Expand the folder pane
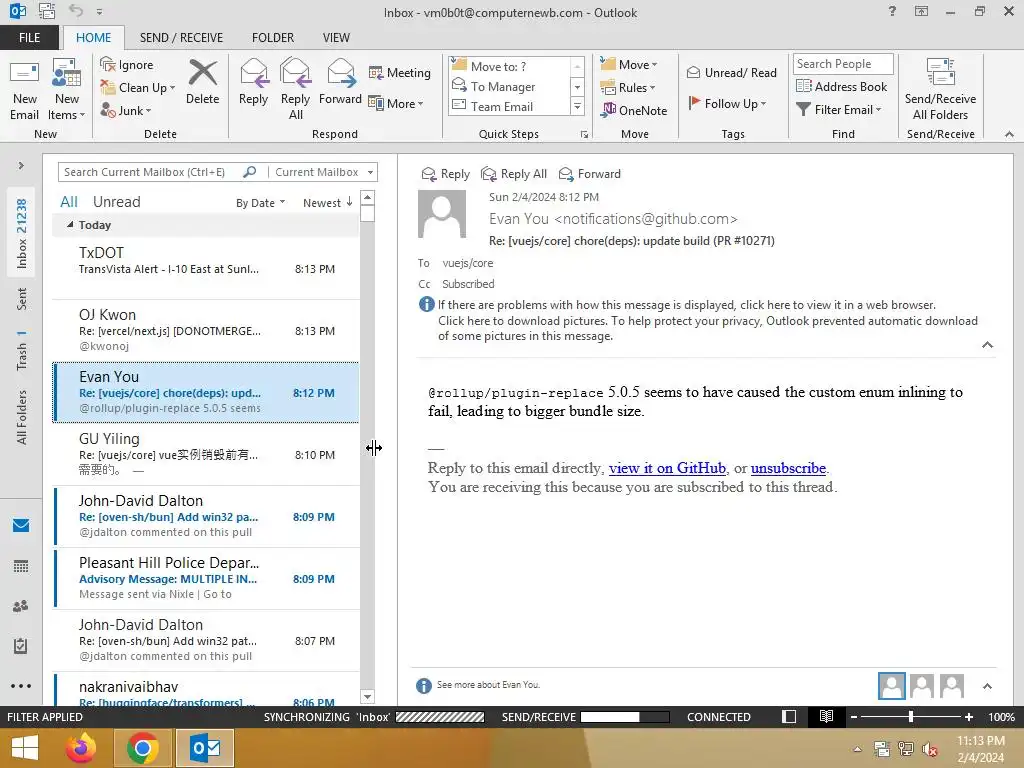The width and height of the screenshot is (1024, 768). point(21,166)
